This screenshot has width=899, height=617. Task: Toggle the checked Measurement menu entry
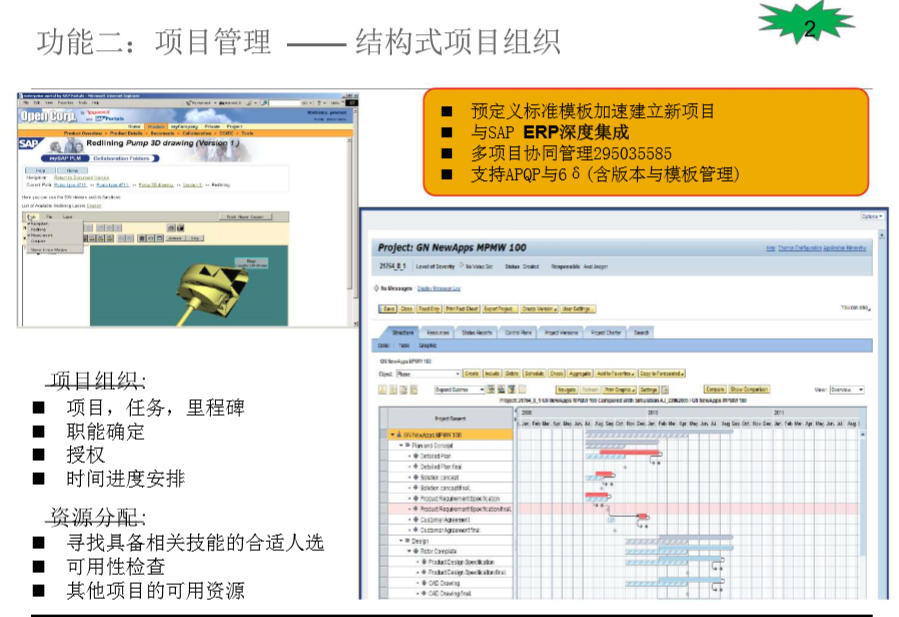pyautogui.click(x=40, y=235)
